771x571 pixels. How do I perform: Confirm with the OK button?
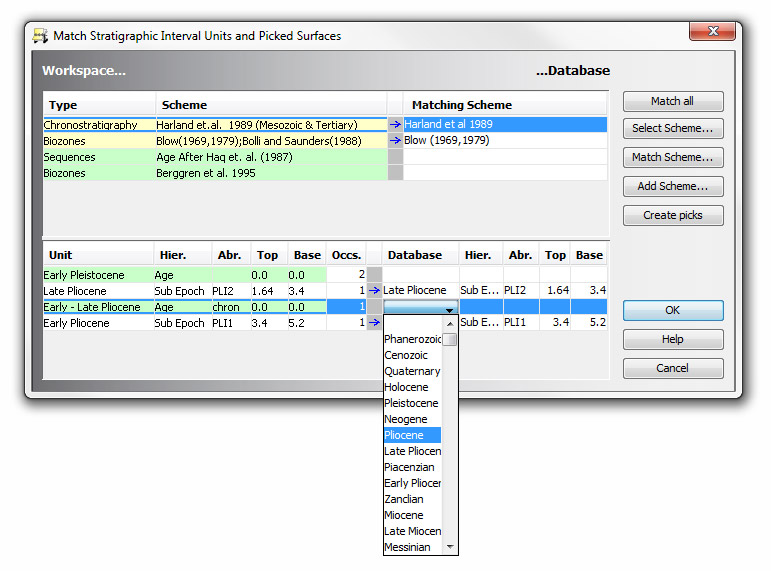coord(673,310)
